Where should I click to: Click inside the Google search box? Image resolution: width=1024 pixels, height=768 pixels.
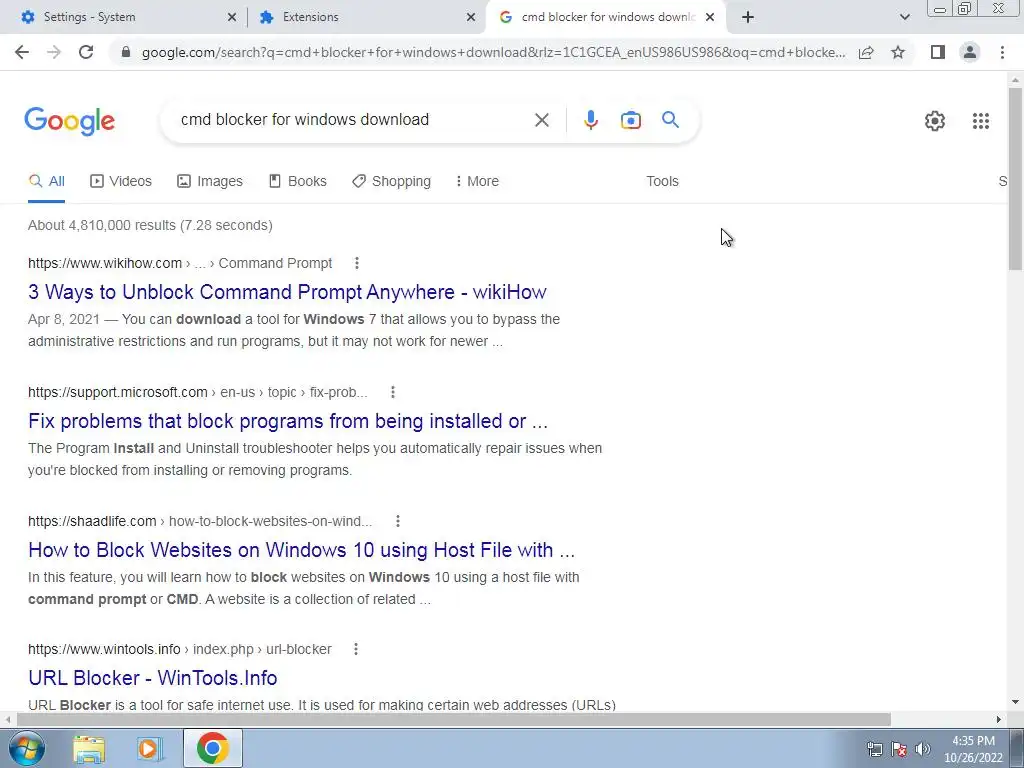tap(353, 120)
